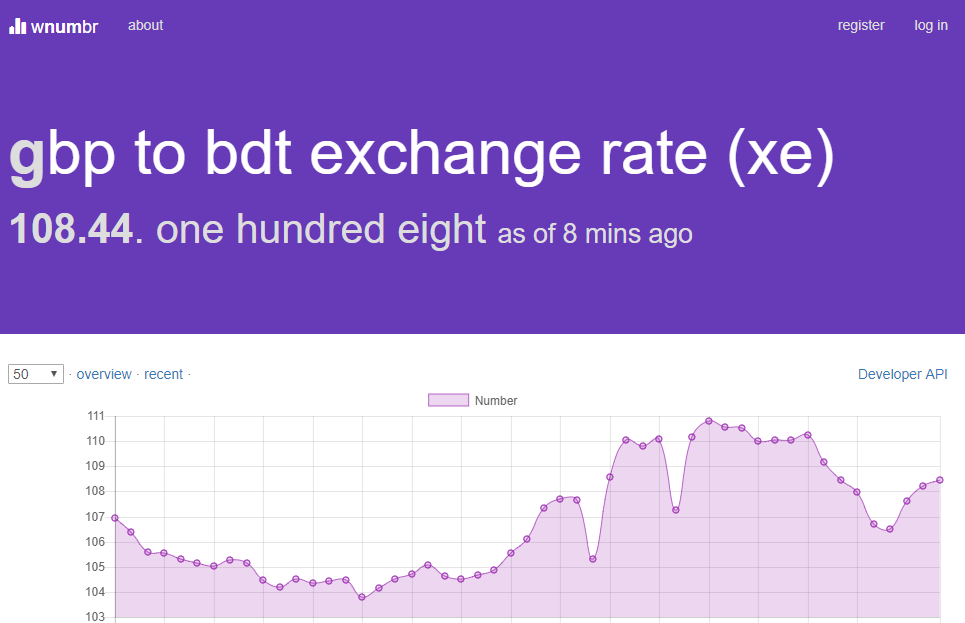Click the last data point at 108.44
This screenshot has width=965, height=623.
pos(940,480)
